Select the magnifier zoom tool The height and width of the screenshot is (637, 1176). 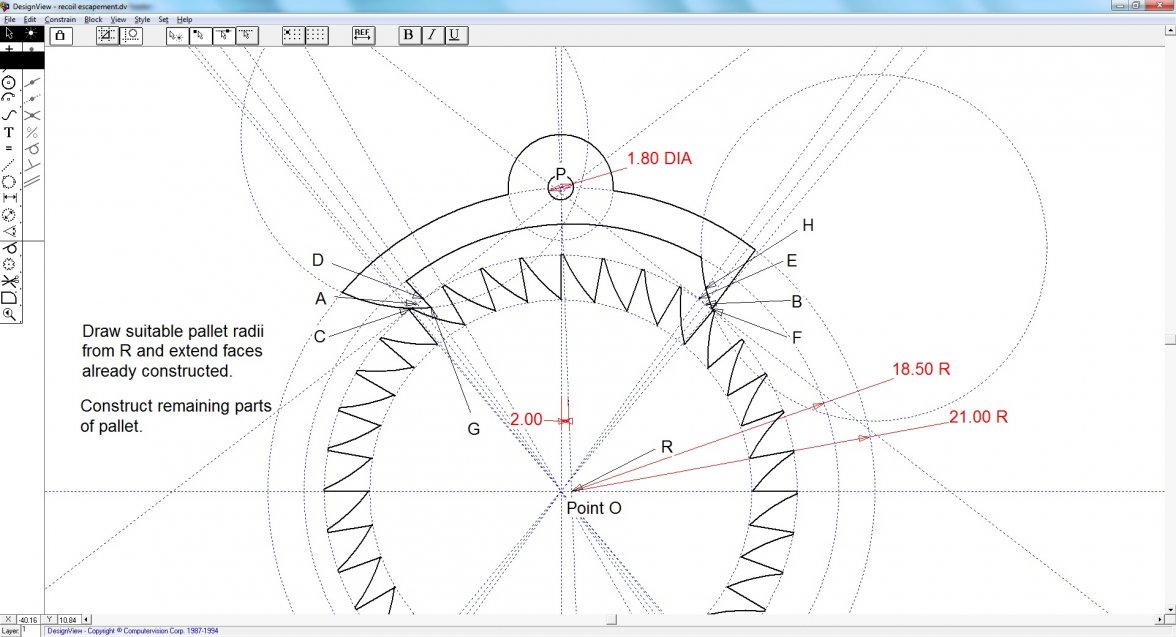(9, 314)
